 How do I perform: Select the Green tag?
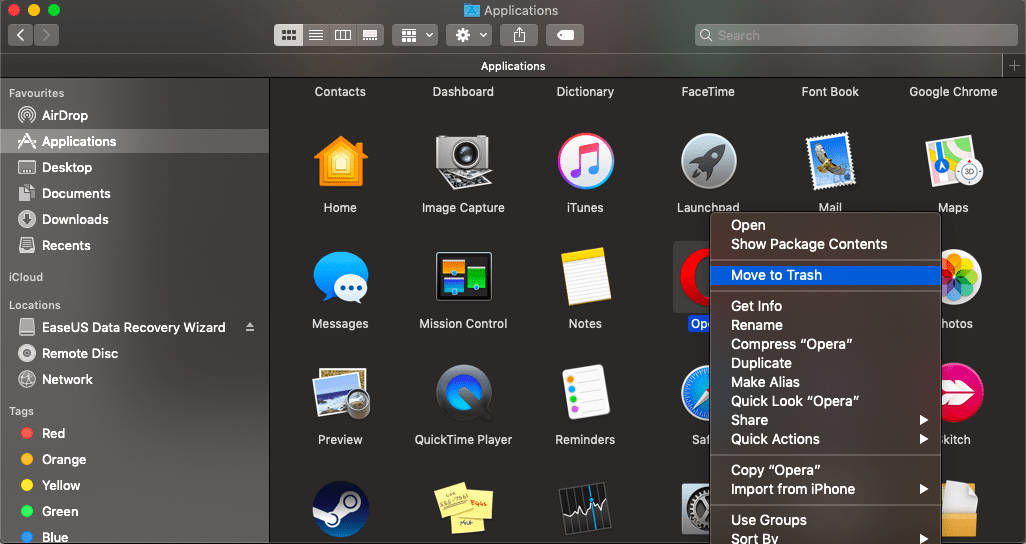click(x=134, y=511)
